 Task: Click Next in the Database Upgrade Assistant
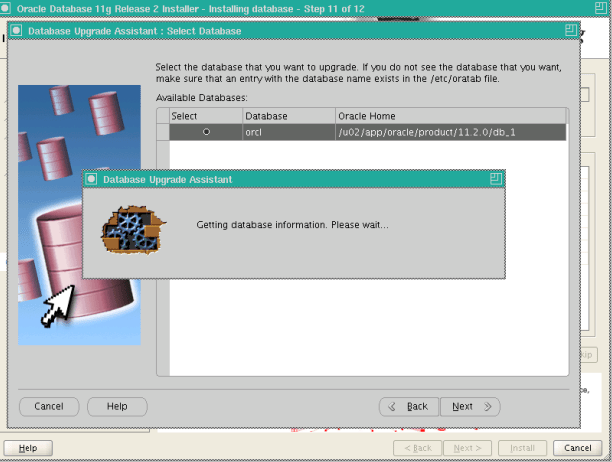(x=470, y=407)
